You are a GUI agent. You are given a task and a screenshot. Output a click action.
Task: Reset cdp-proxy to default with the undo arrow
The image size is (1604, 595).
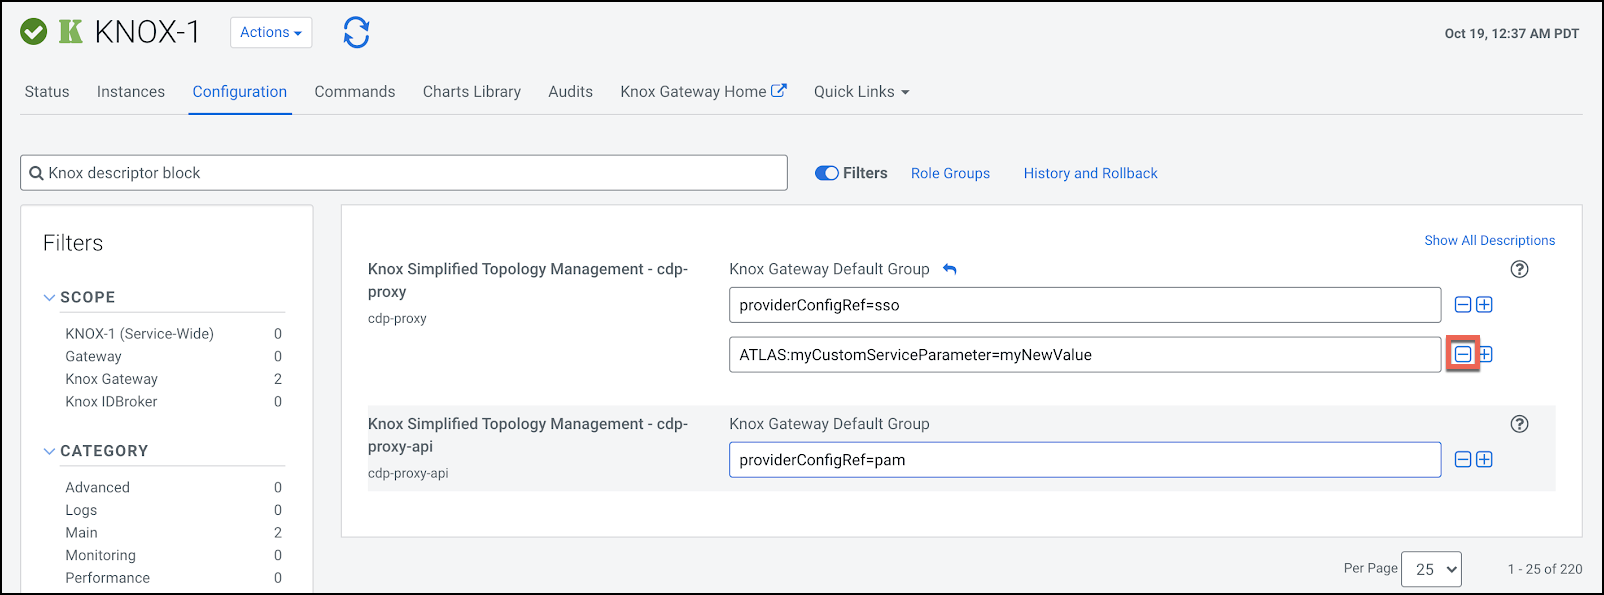click(x=950, y=269)
